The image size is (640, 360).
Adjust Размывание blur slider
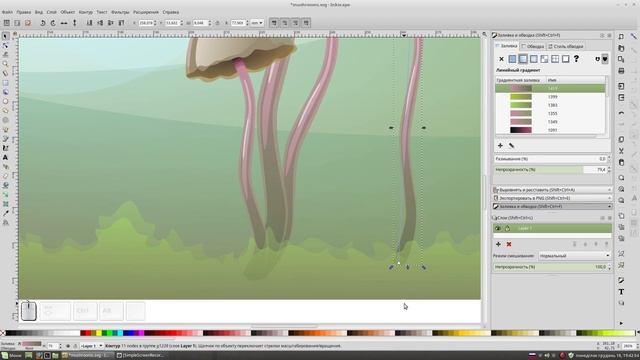[x=550, y=159]
